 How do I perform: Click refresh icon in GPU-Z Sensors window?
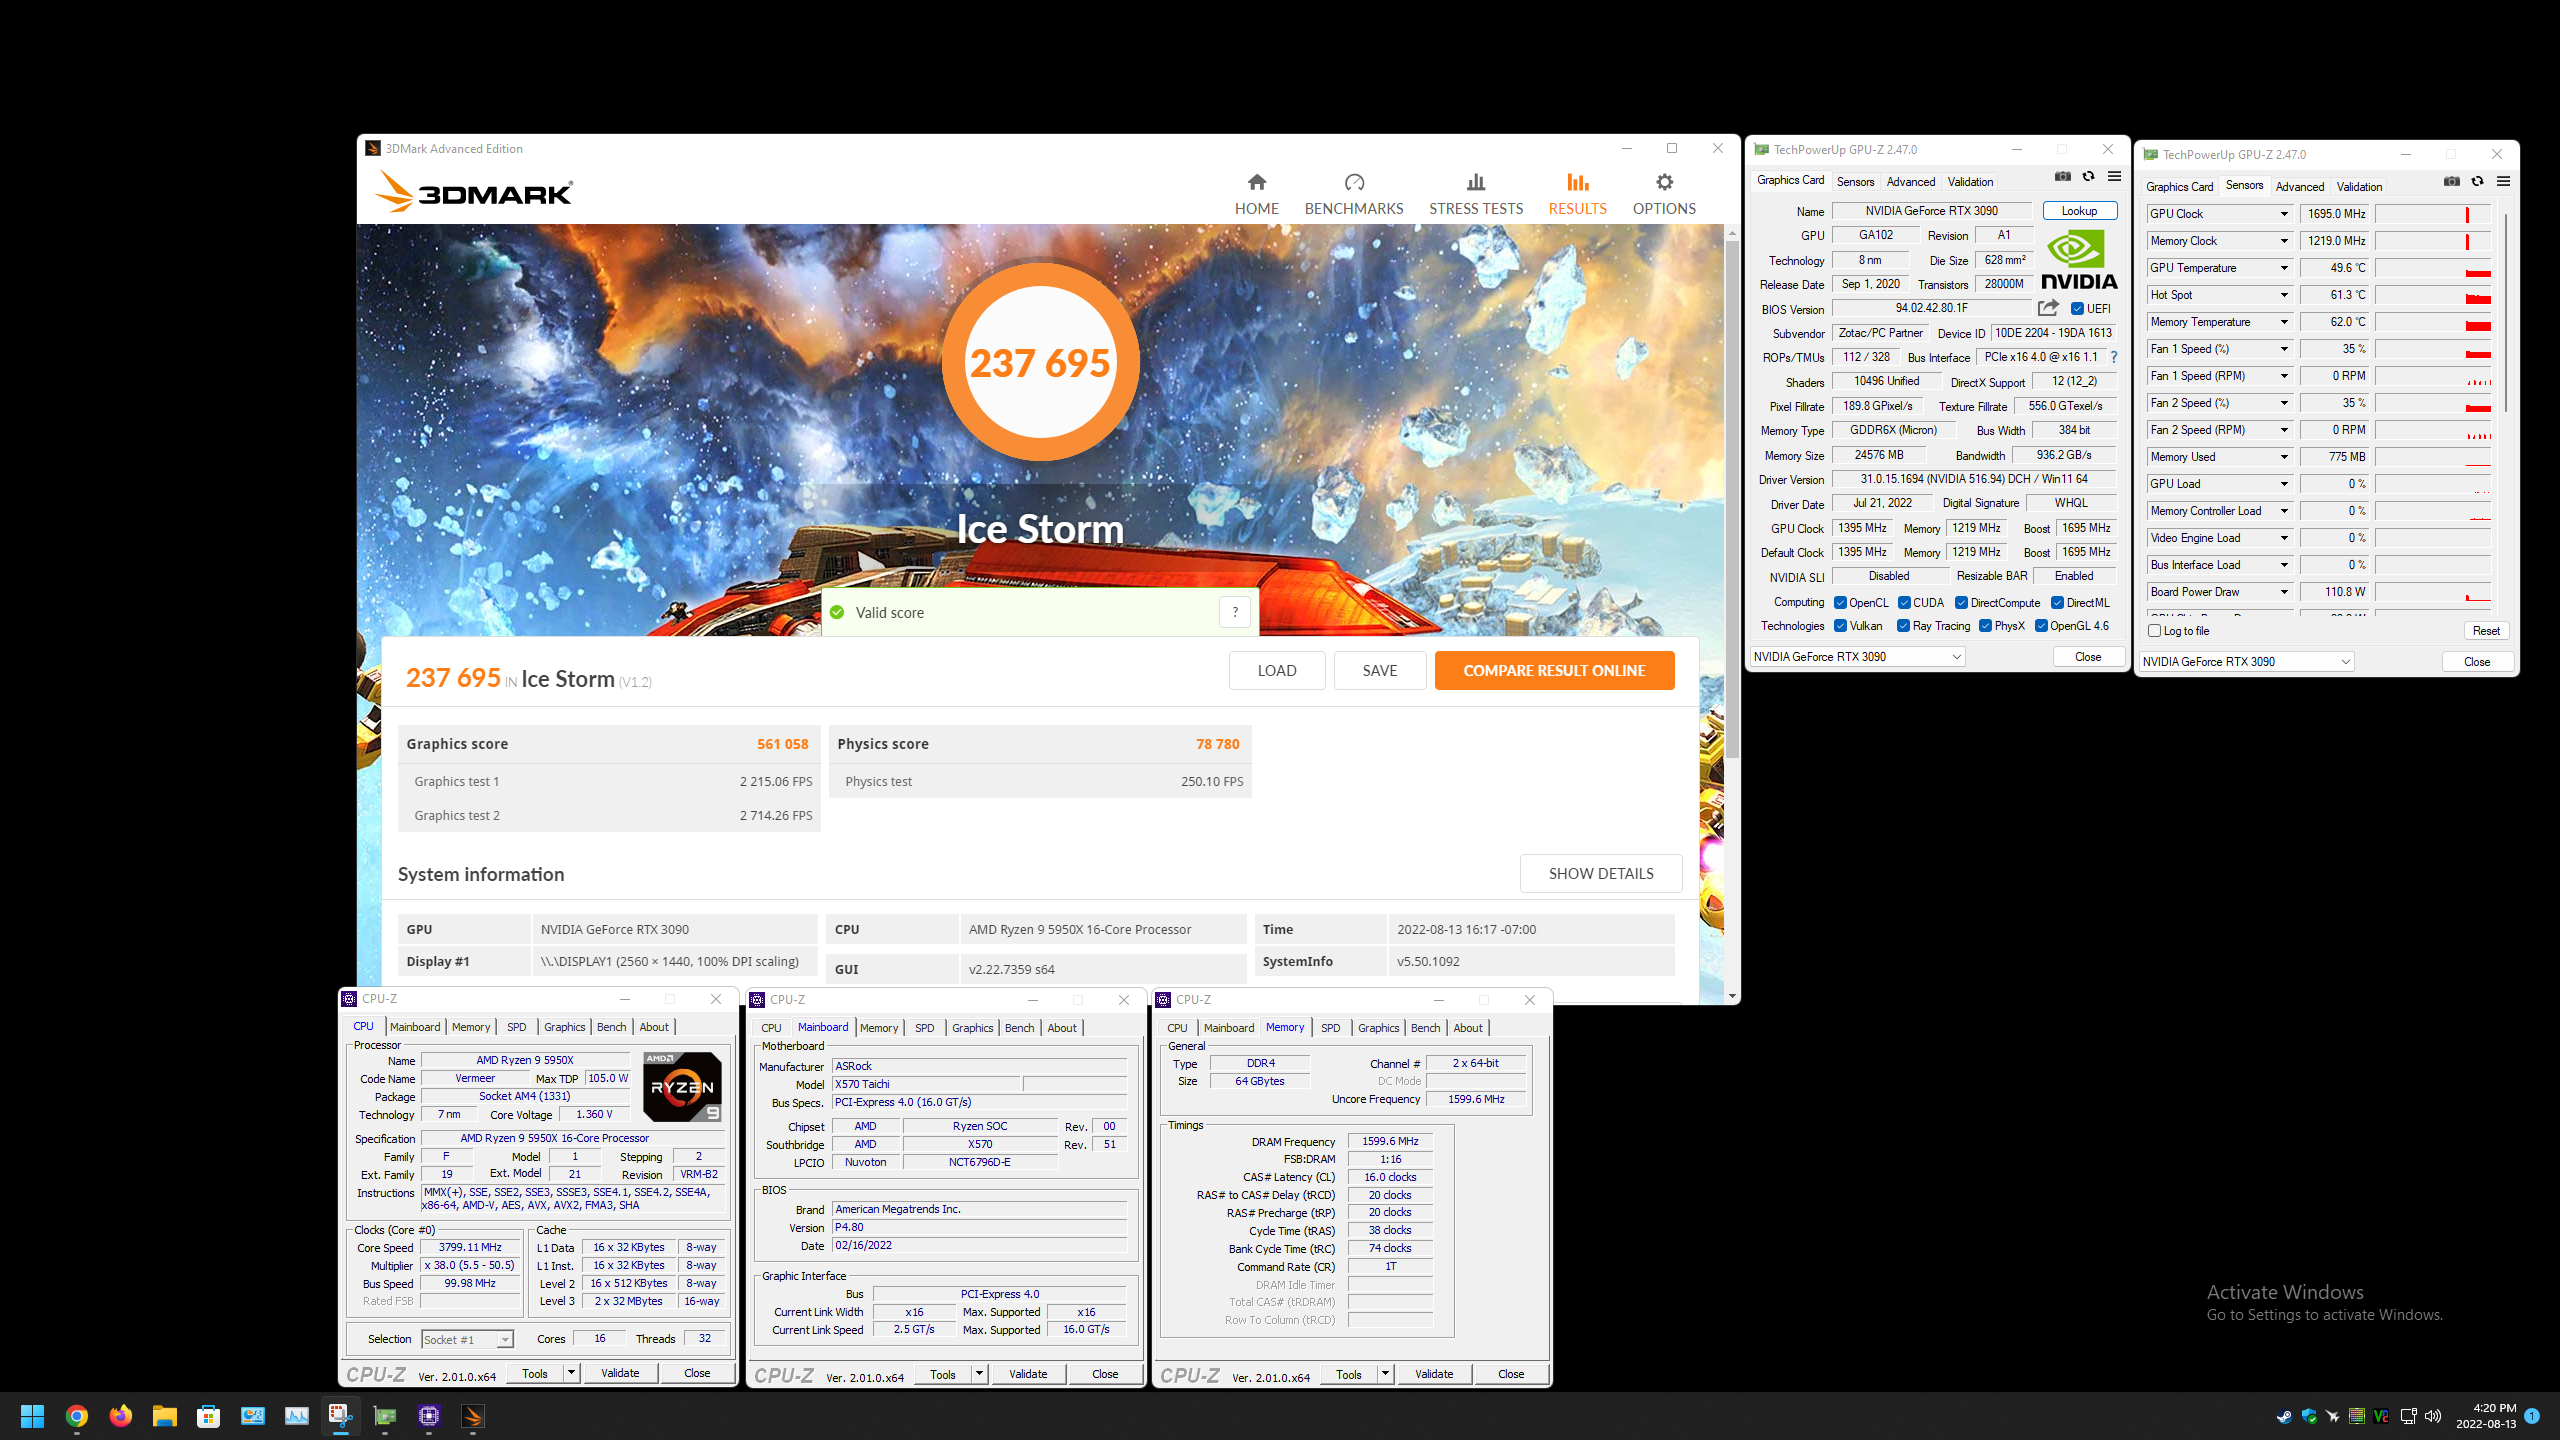click(2477, 182)
